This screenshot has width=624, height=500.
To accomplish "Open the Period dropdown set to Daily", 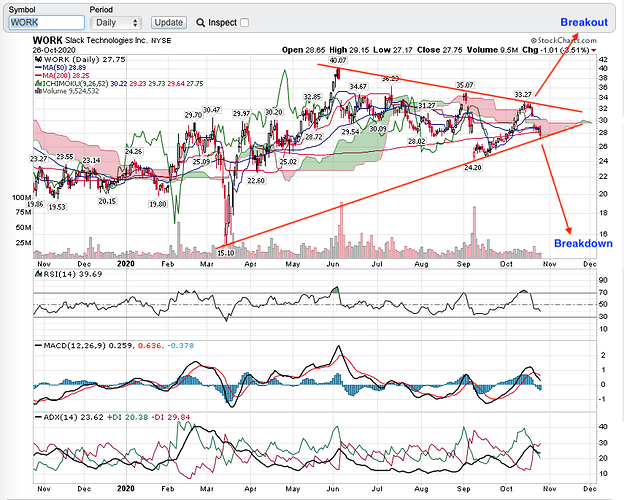I will (x=116, y=23).
